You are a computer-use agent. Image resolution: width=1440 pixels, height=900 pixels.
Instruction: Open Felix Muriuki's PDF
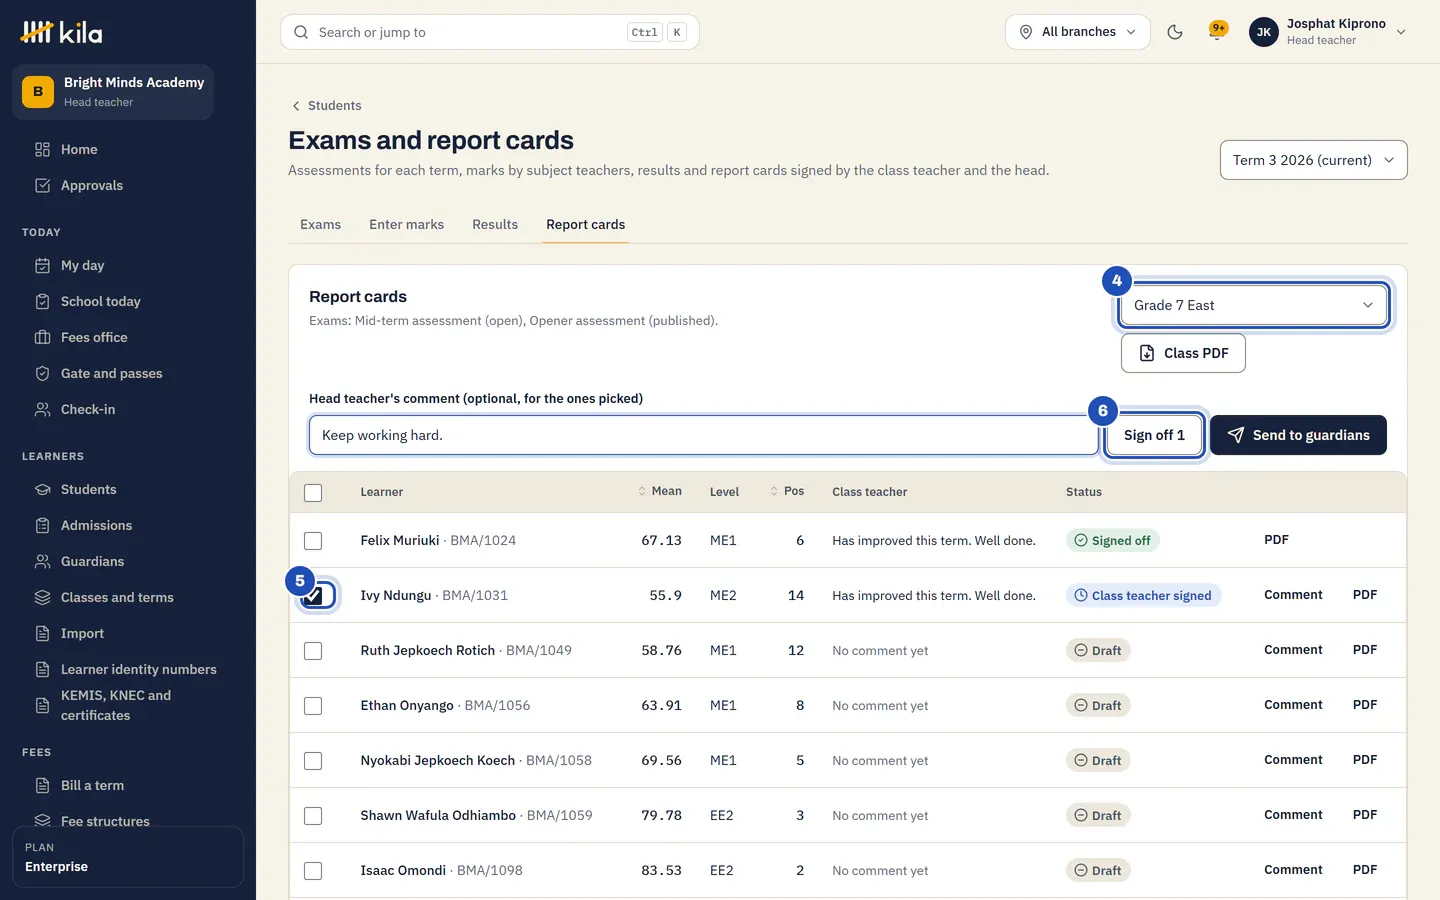tap(1276, 540)
